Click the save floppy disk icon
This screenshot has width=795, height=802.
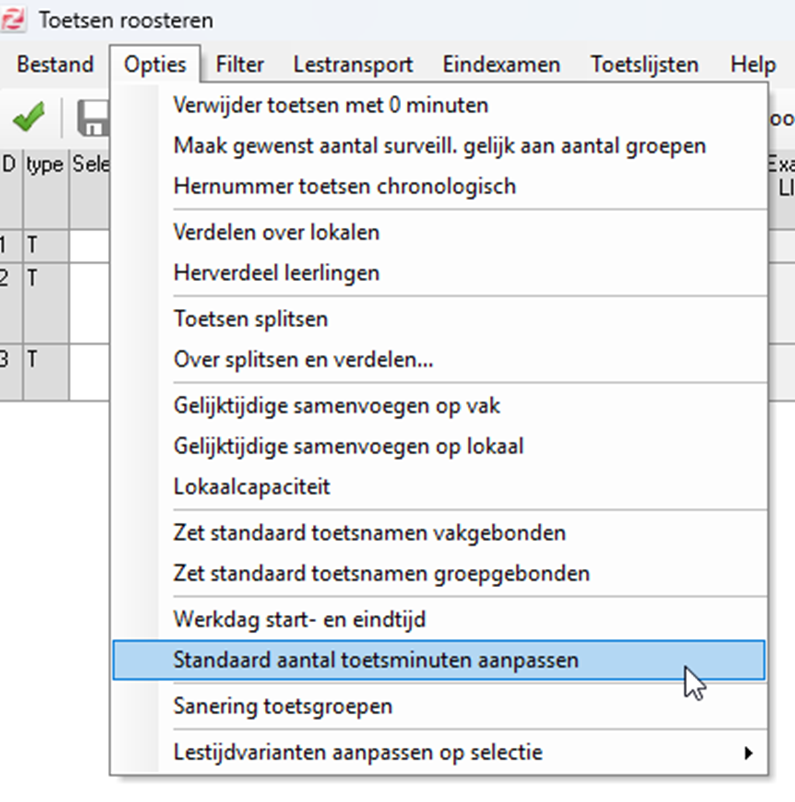coord(93,118)
